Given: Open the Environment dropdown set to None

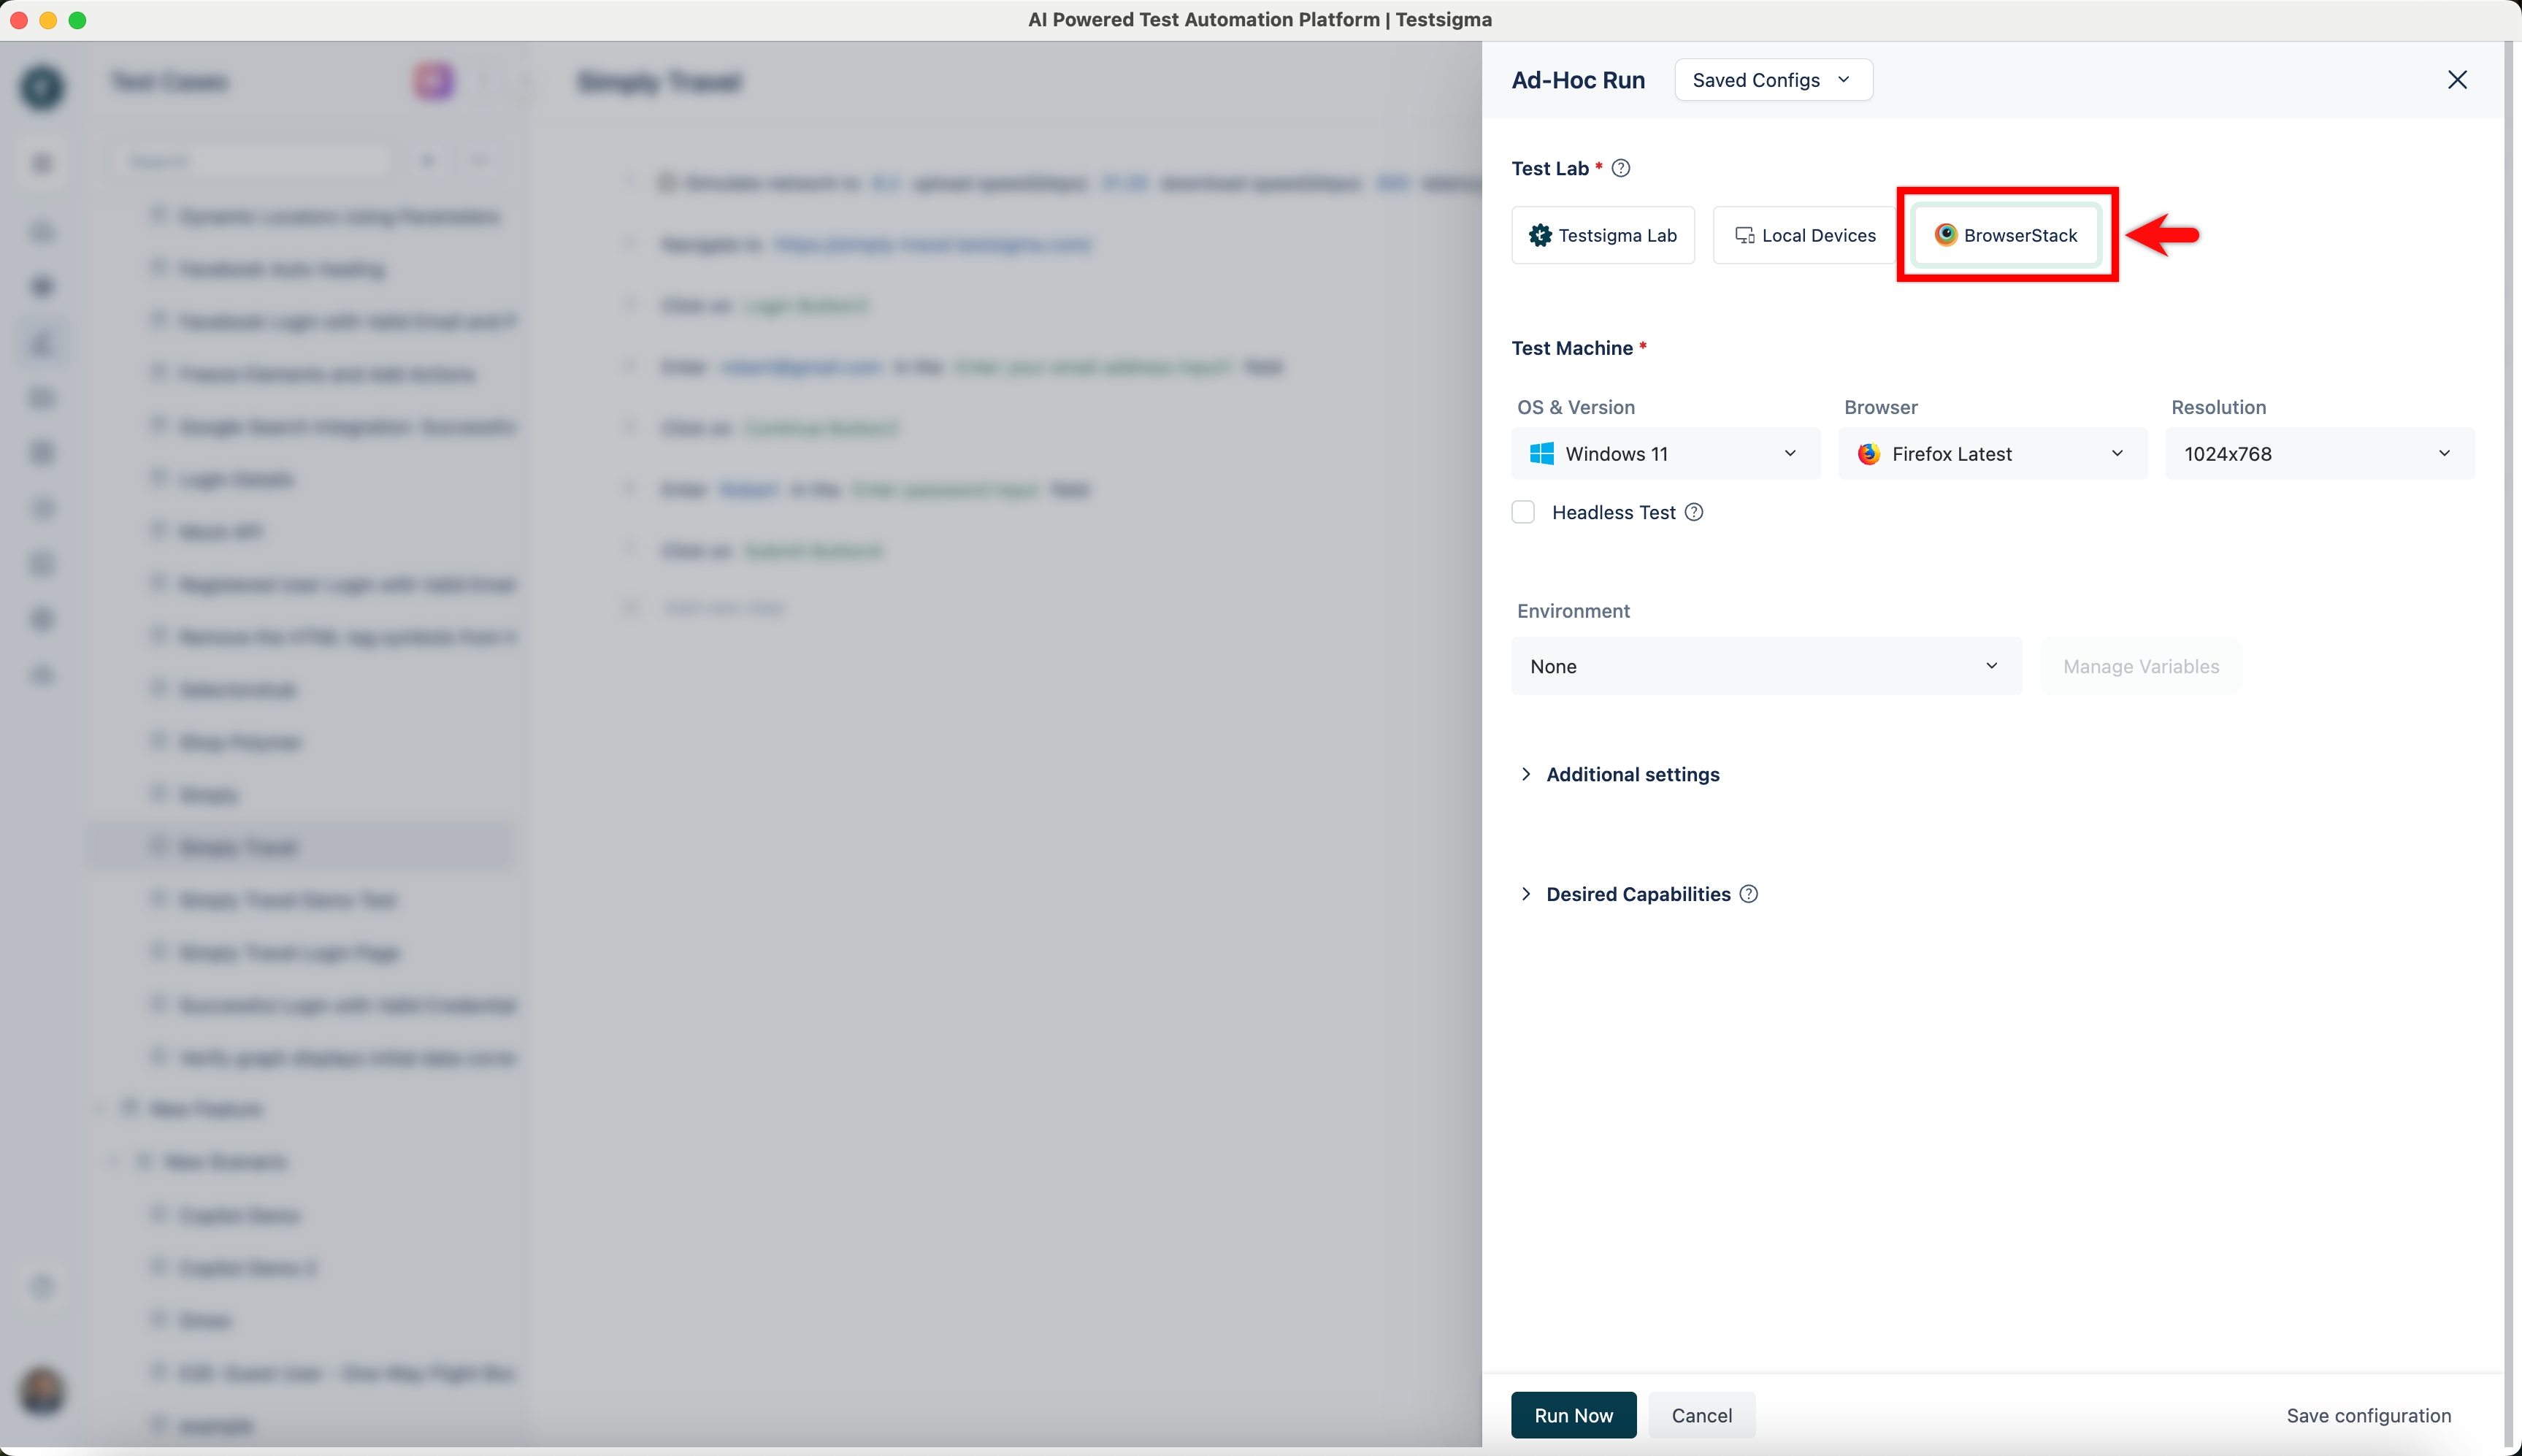Looking at the screenshot, I should (x=1765, y=665).
